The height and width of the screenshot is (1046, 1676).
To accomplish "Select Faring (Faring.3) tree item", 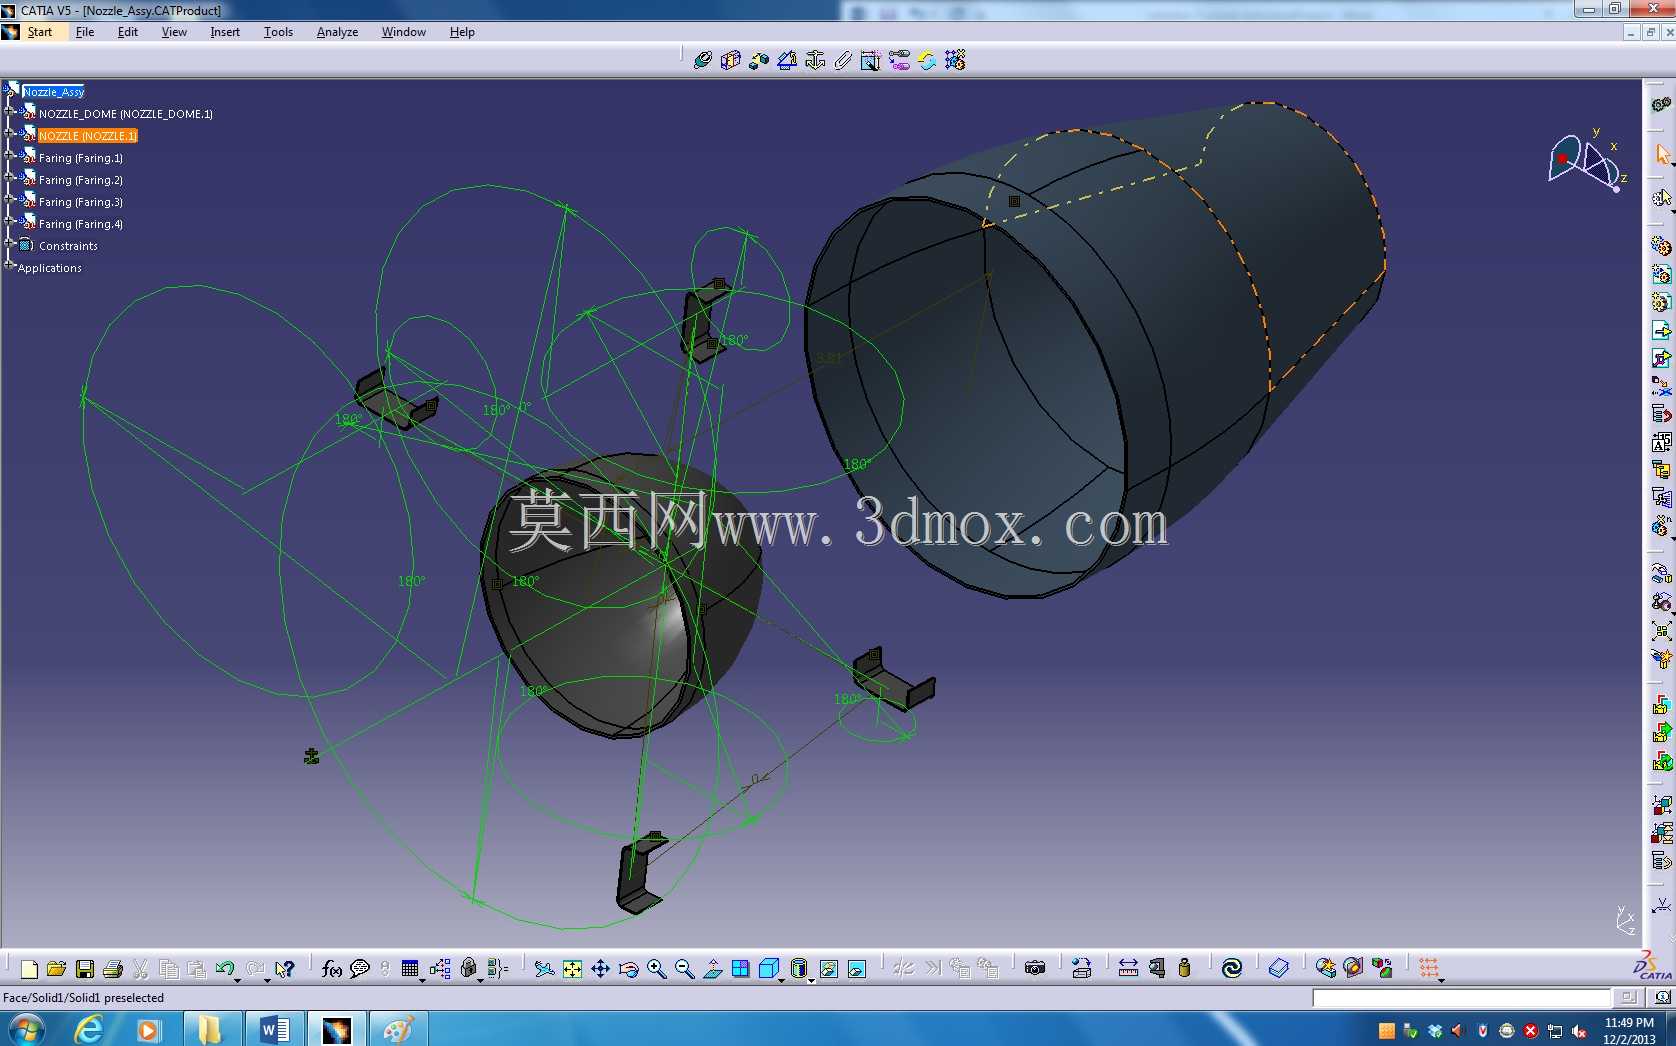I will (x=81, y=202).
